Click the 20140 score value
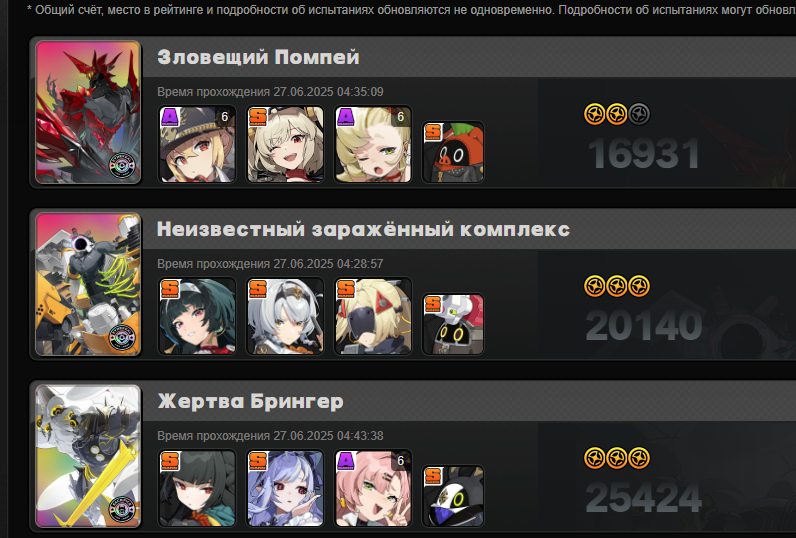Viewport: 796px width, 538px height. click(x=644, y=326)
